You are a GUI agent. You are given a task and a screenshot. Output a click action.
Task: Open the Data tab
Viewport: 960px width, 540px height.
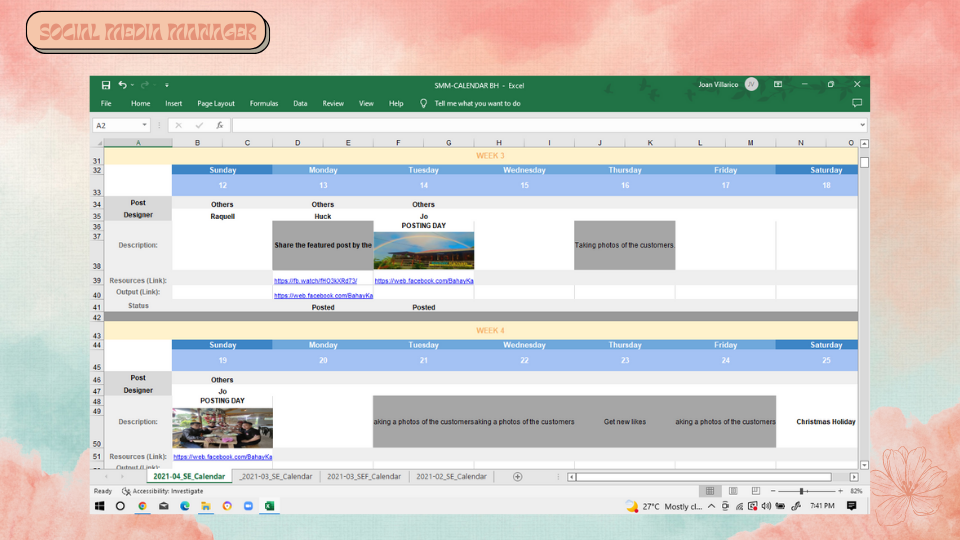[300, 103]
